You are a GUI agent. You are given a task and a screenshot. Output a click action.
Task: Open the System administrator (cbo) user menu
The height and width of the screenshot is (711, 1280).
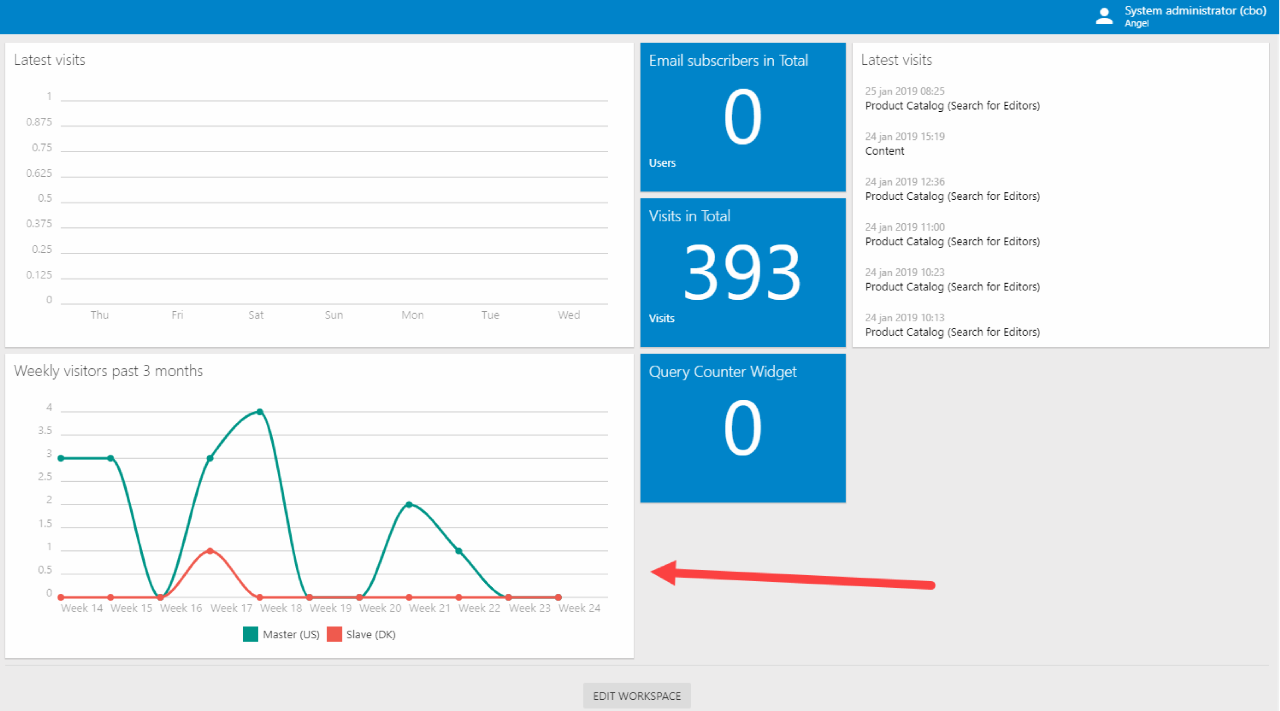[x=1194, y=11]
